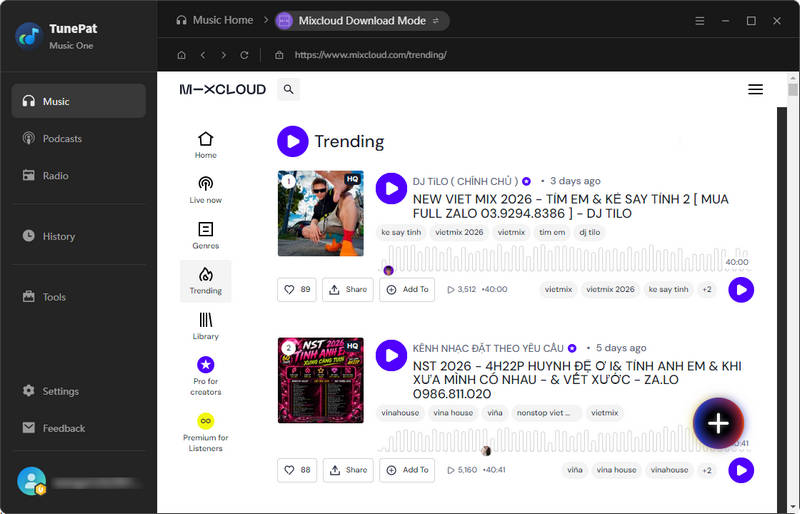Open NEW VIET MIX 2026 title link
The image size is (800, 514).
[x=570, y=206]
